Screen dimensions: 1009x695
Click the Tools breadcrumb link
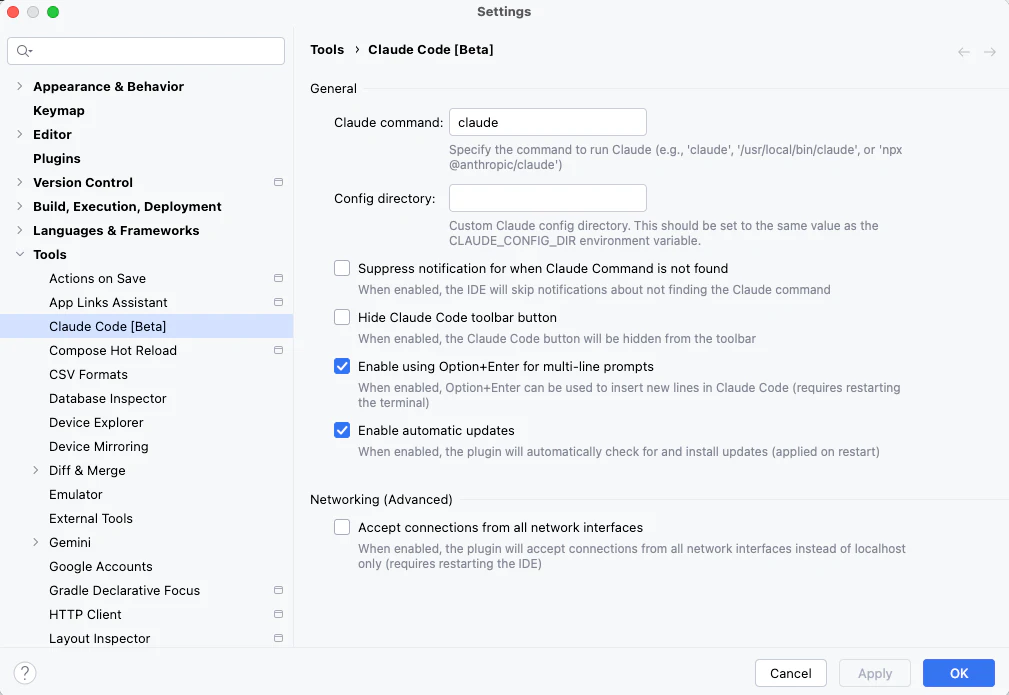click(327, 50)
